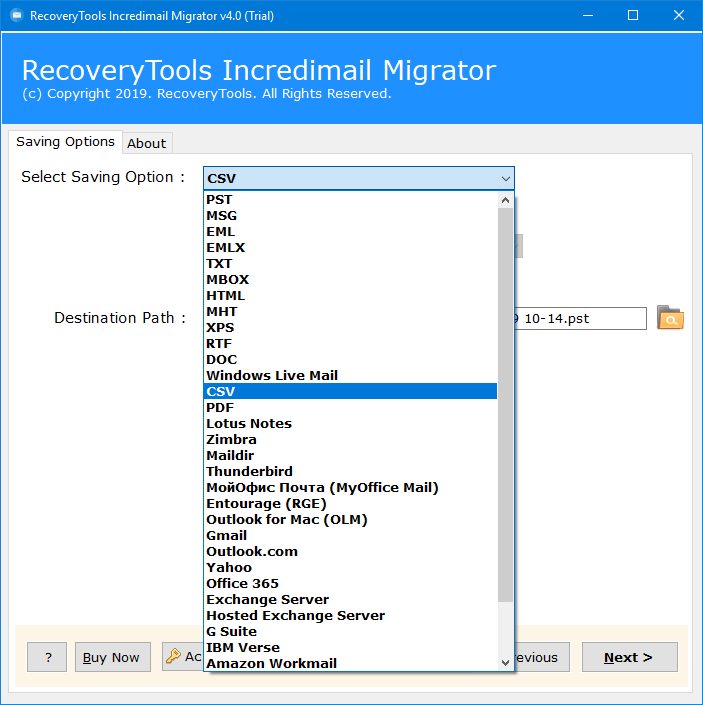Choose EML format in the dropdown list
The height and width of the screenshot is (705, 703).
tap(350, 232)
